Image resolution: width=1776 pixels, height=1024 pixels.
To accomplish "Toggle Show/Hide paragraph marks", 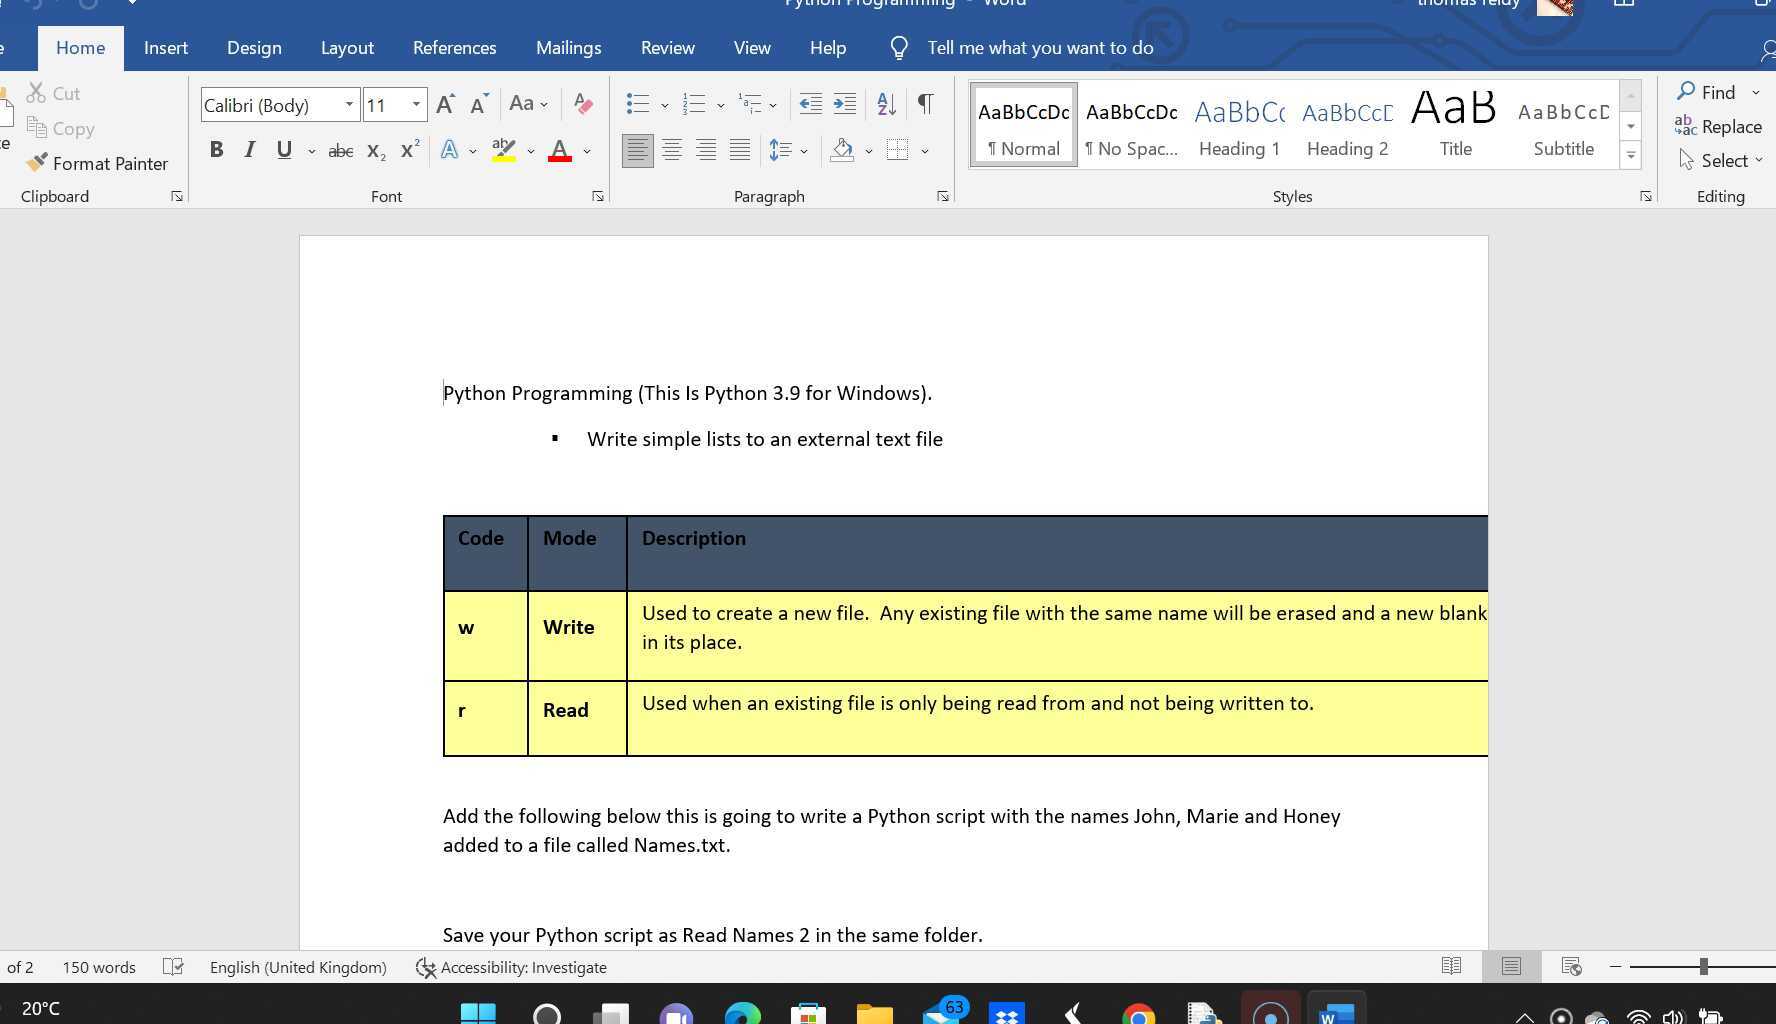I will 925,104.
